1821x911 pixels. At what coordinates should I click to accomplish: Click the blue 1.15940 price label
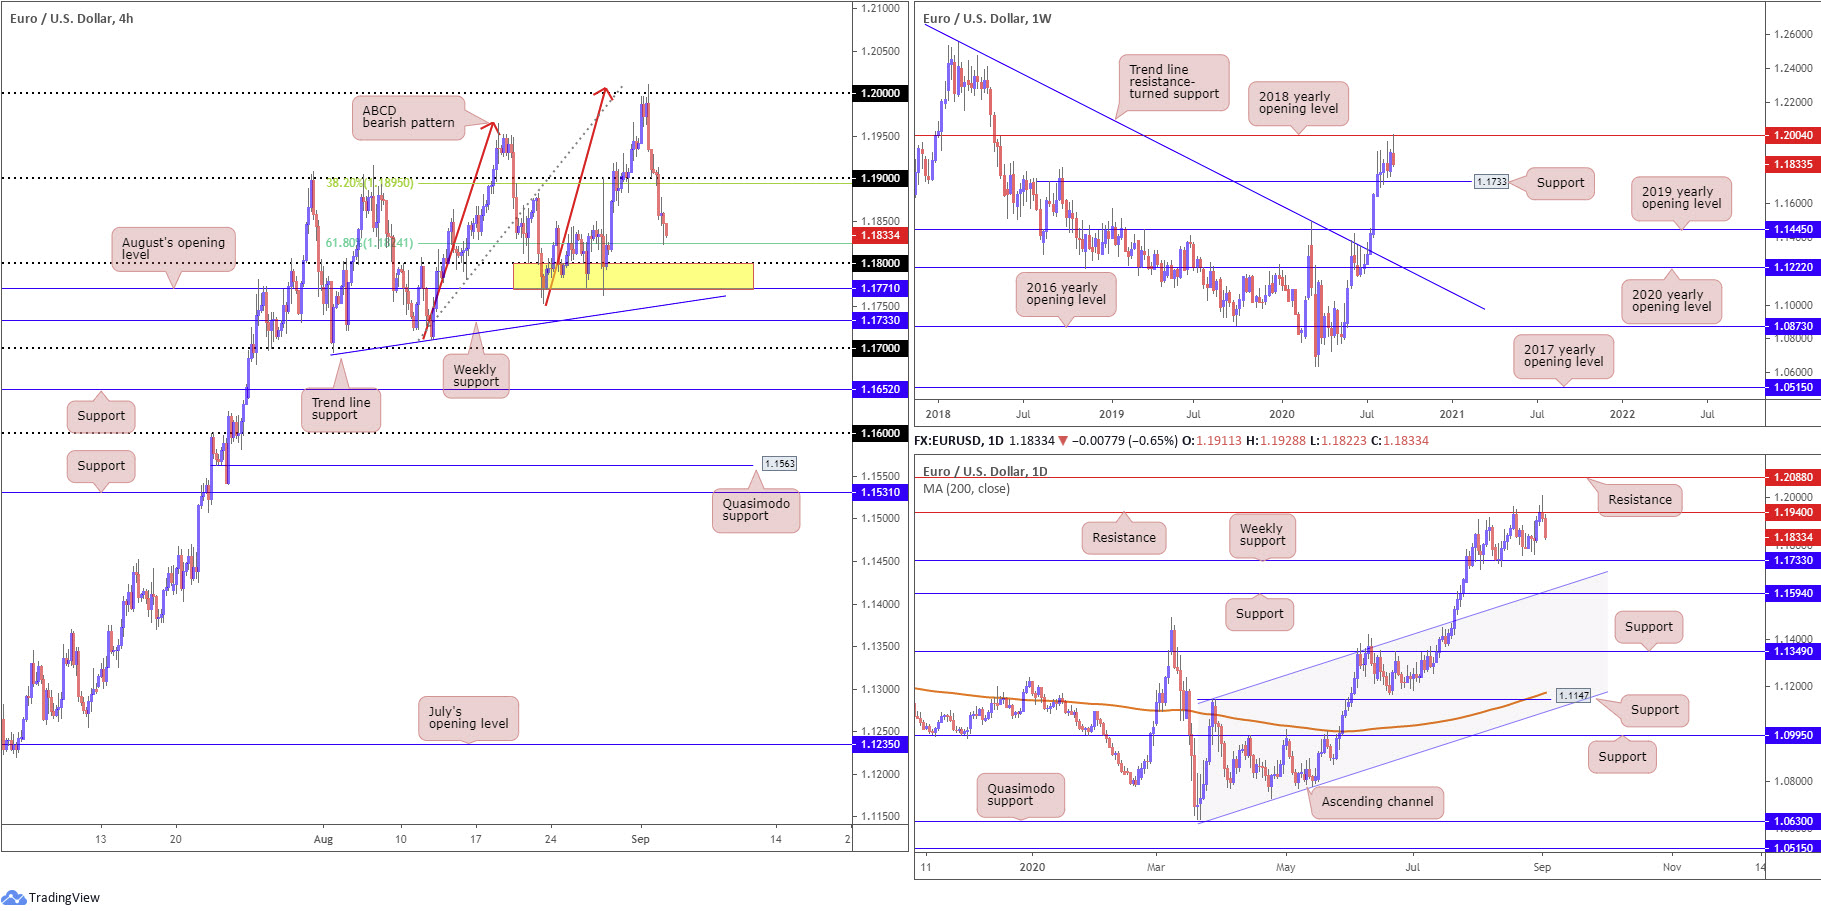(1793, 593)
